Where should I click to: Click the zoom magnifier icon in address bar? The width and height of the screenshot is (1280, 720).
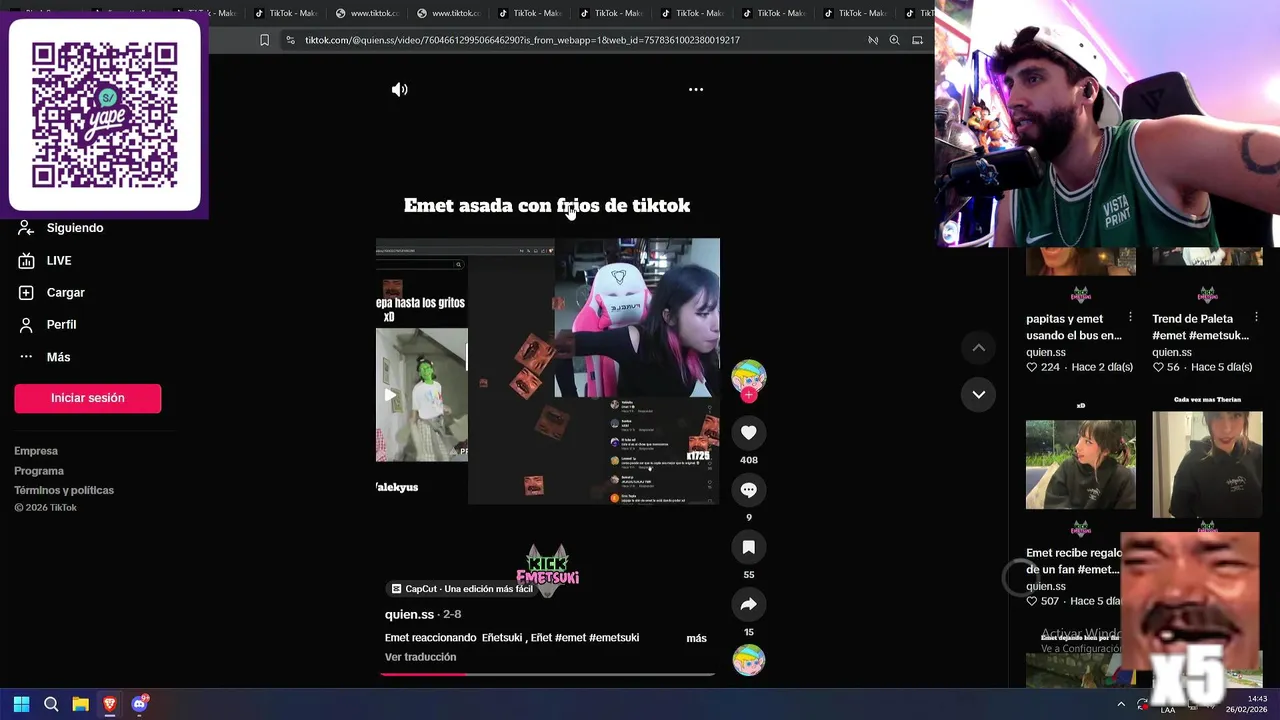tap(894, 40)
